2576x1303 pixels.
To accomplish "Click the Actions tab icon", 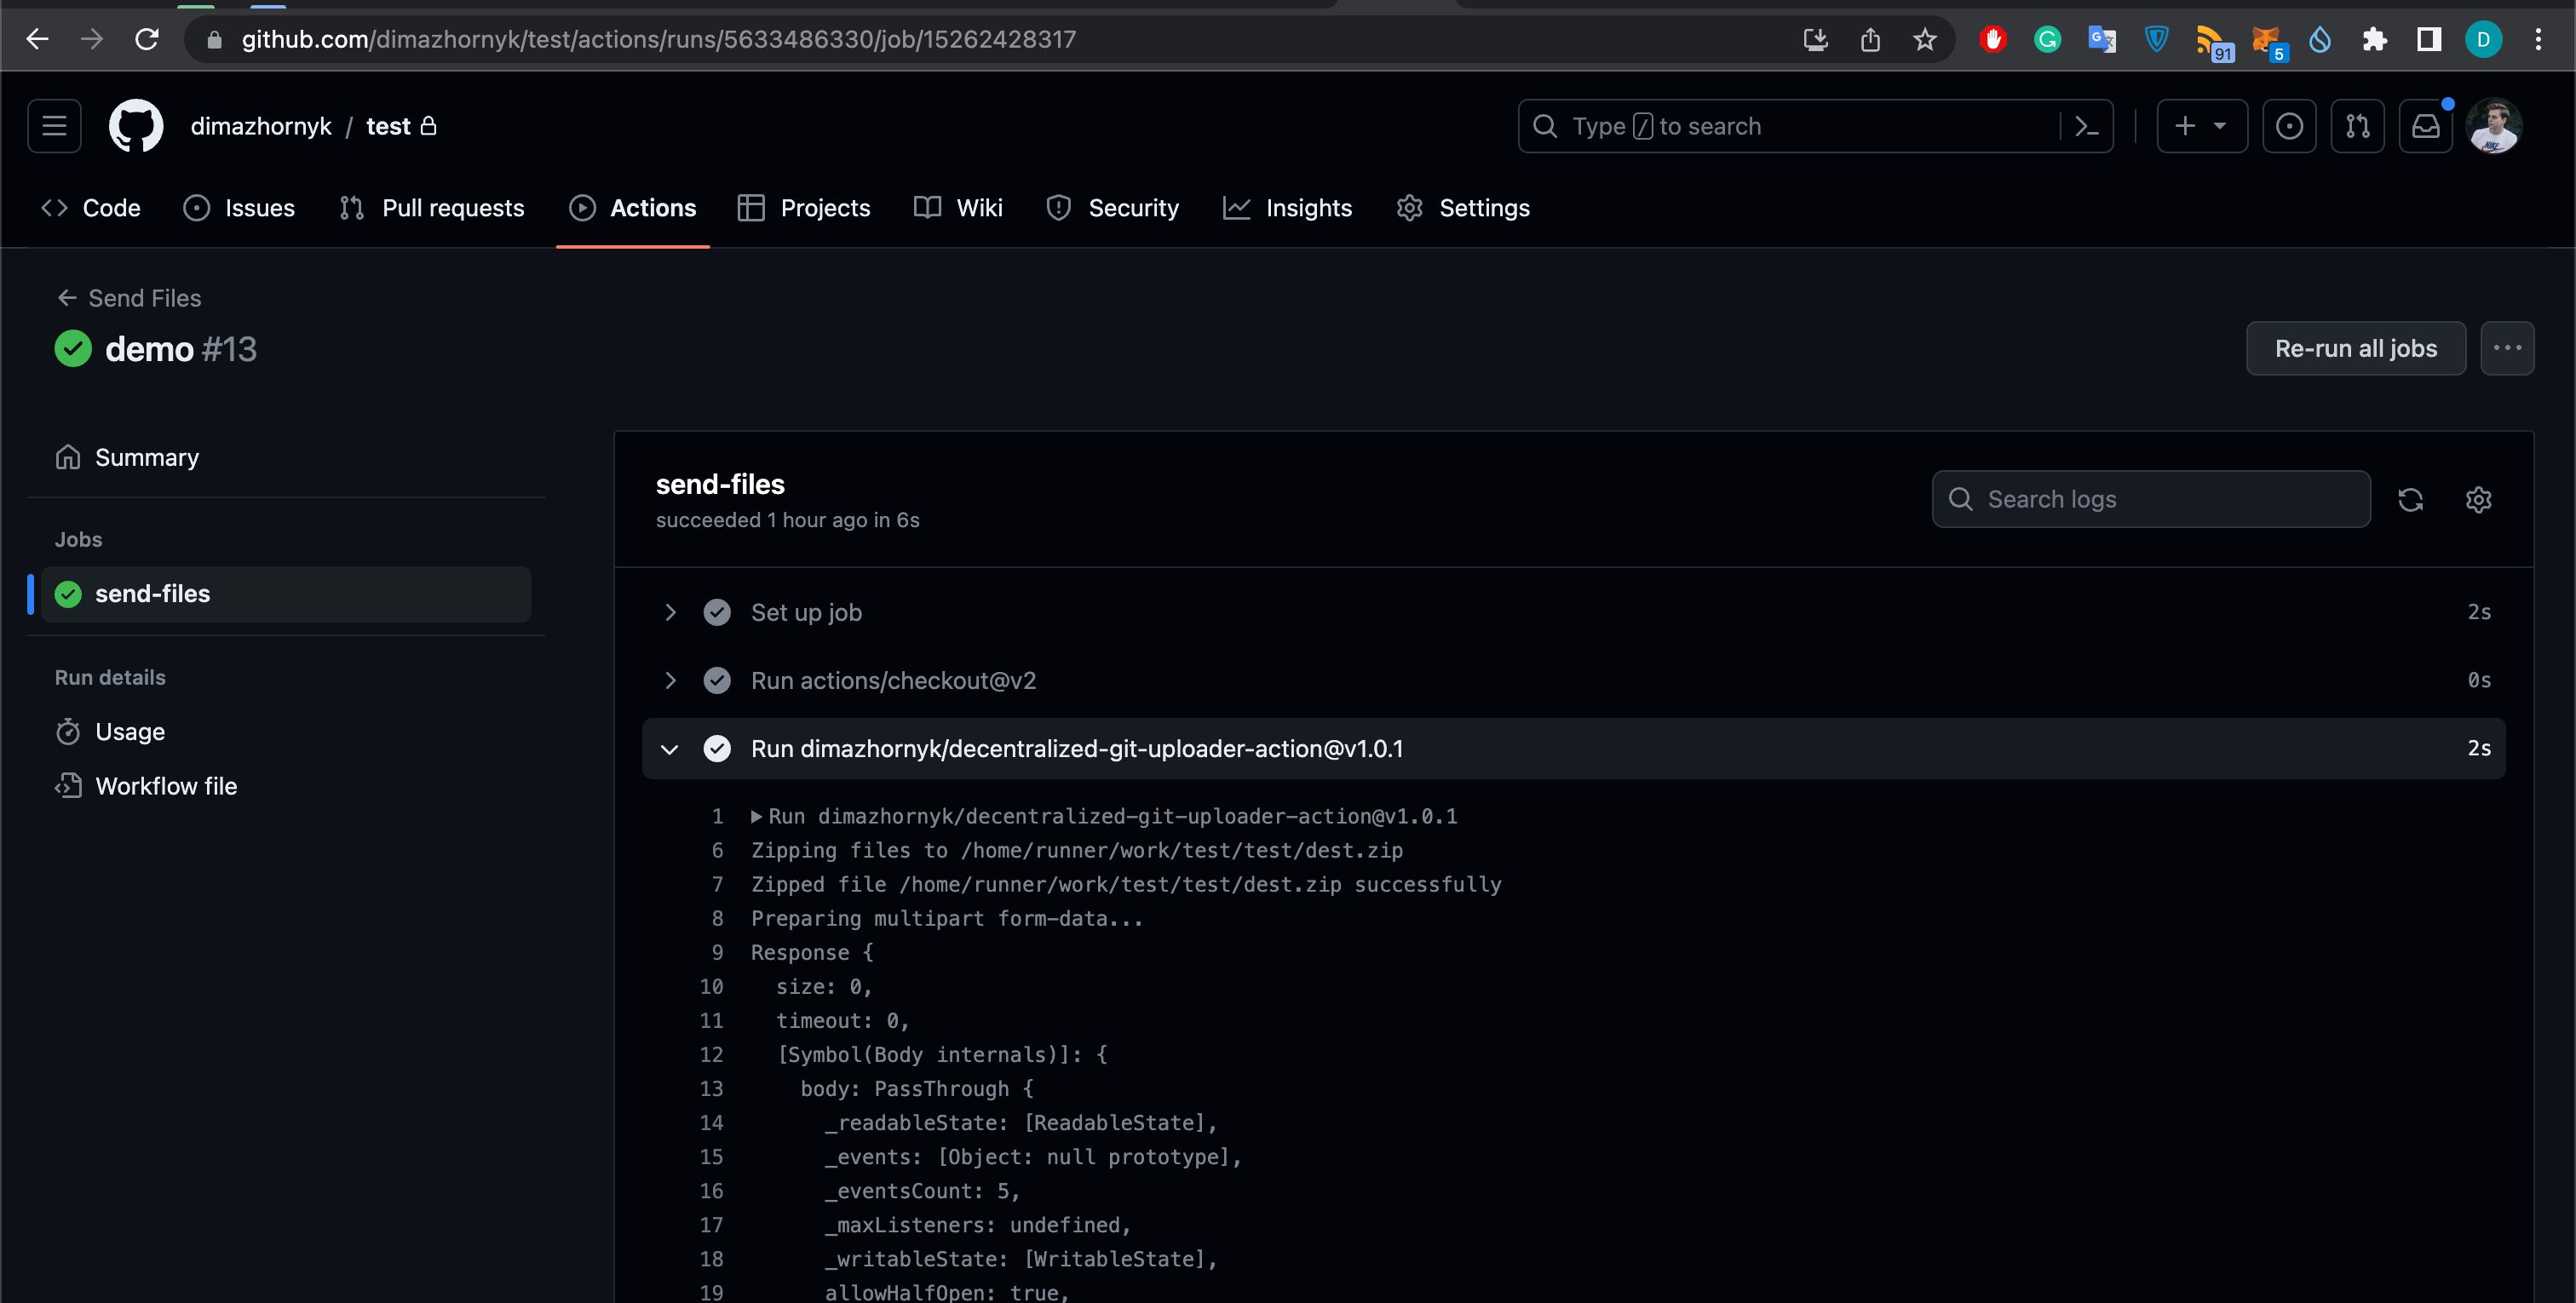I will coord(582,208).
